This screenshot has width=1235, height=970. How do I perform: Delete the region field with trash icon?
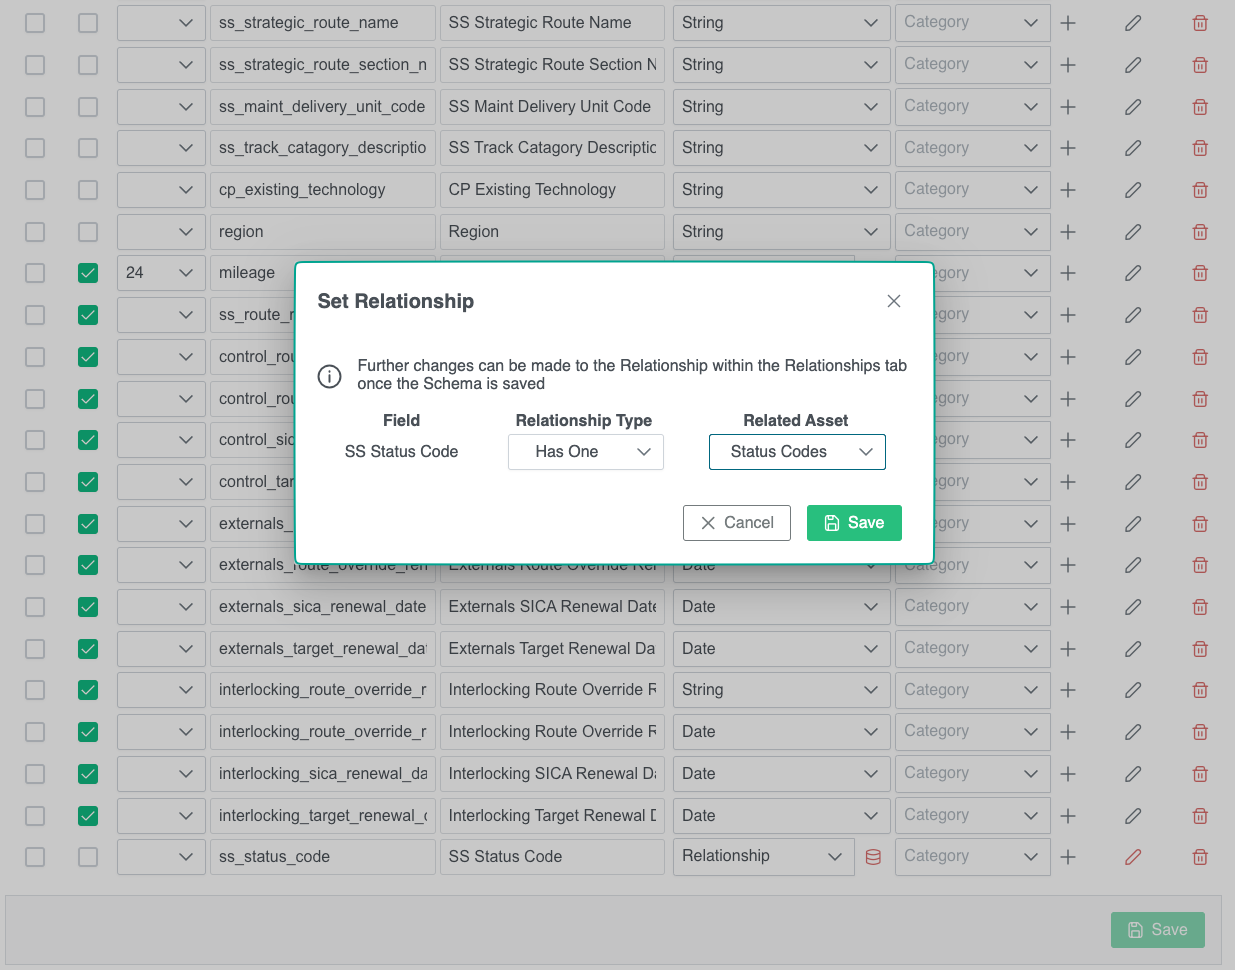1200,232
